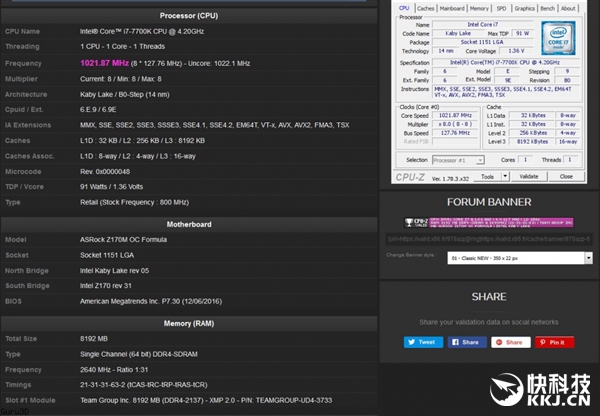
Task: Click the trophy icon in forum banner
Action: [x=409, y=222]
